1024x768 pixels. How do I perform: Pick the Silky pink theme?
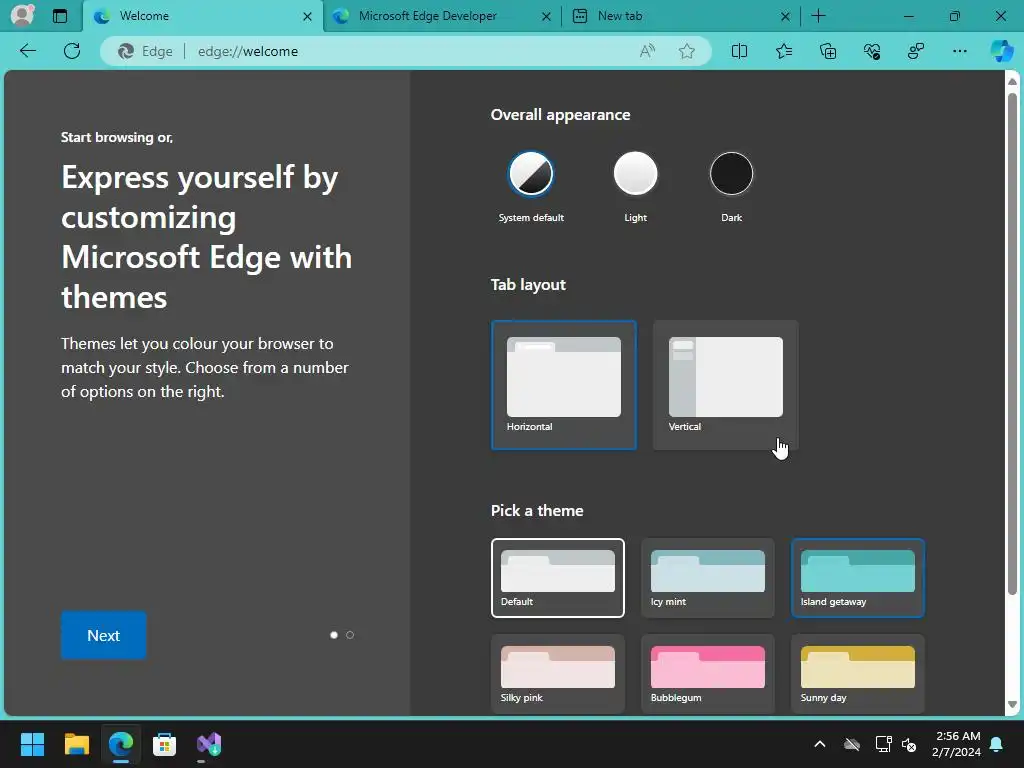558,674
